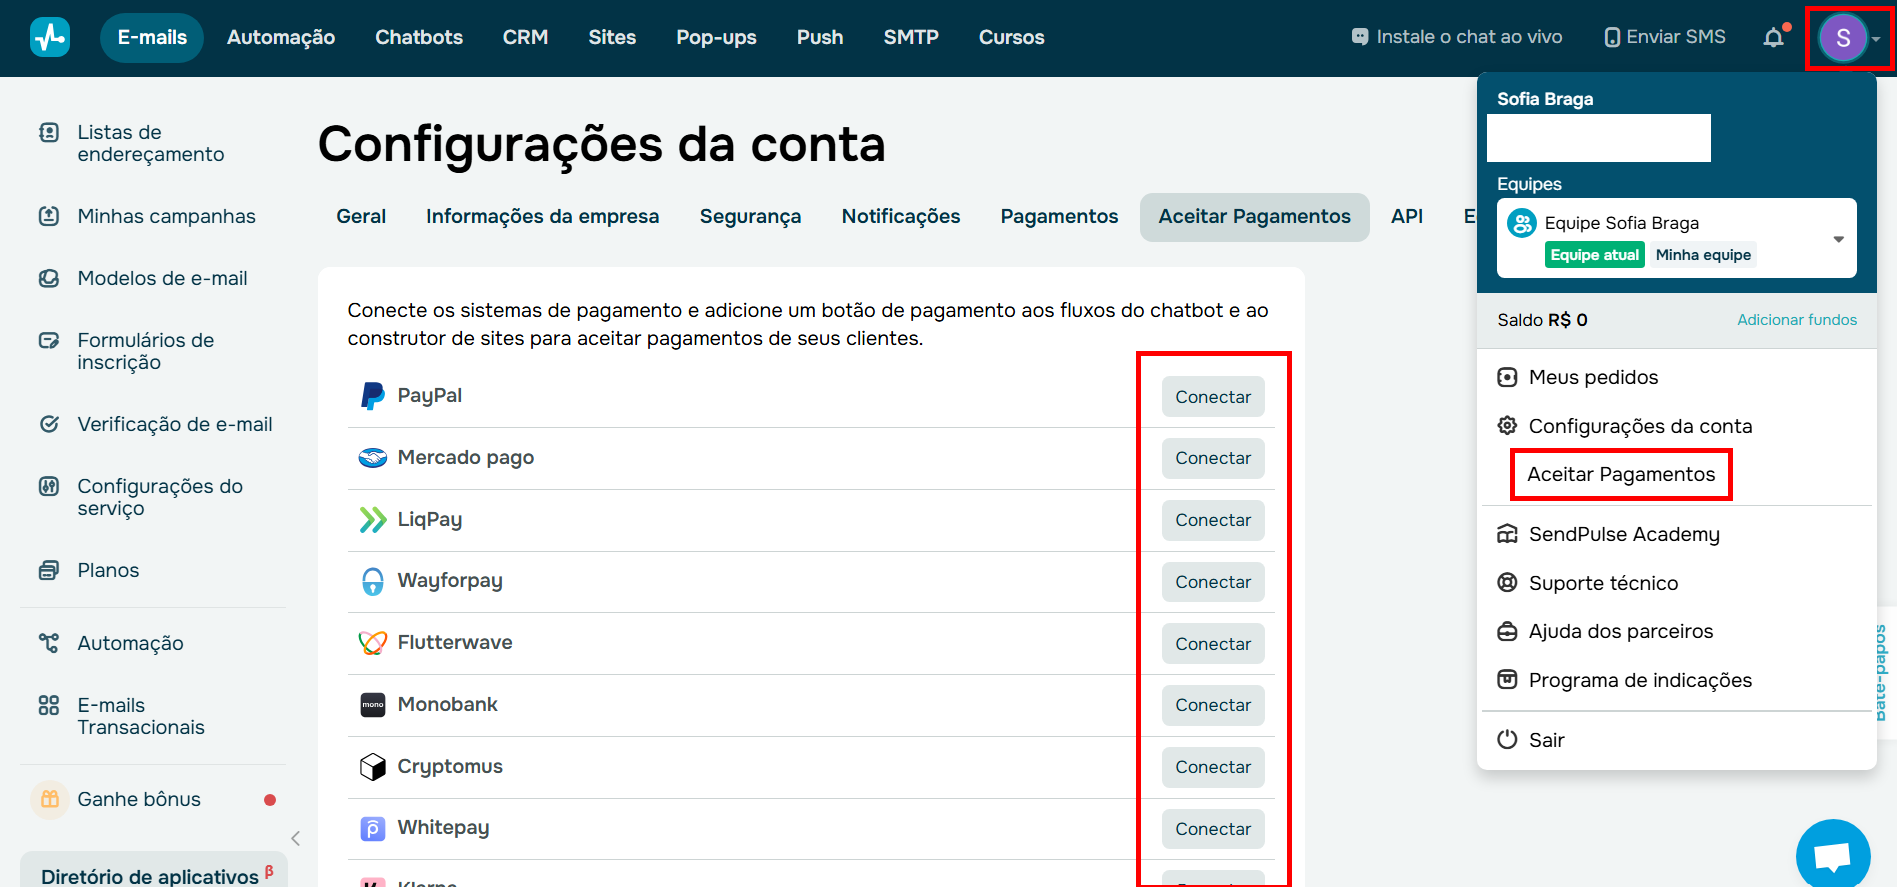Go to the CRM section
The width and height of the screenshot is (1897, 887).
[525, 37]
